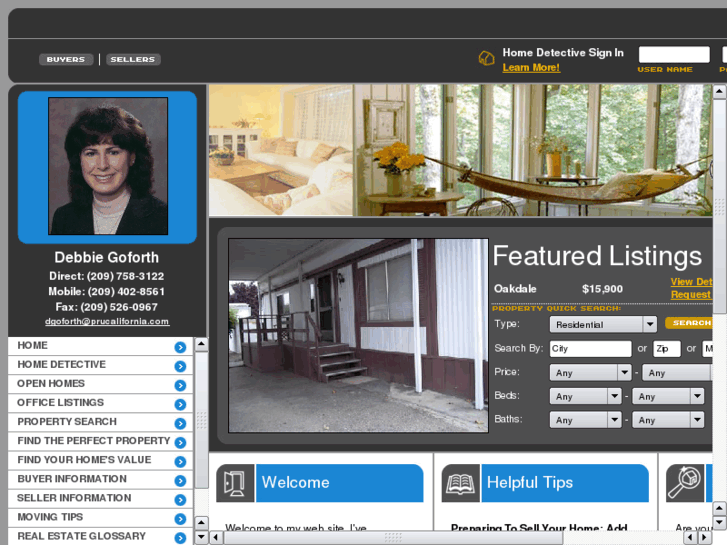This screenshot has width=727, height=545.
Task: Click the featured Oakdale listing photo
Action: (x=358, y=336)
